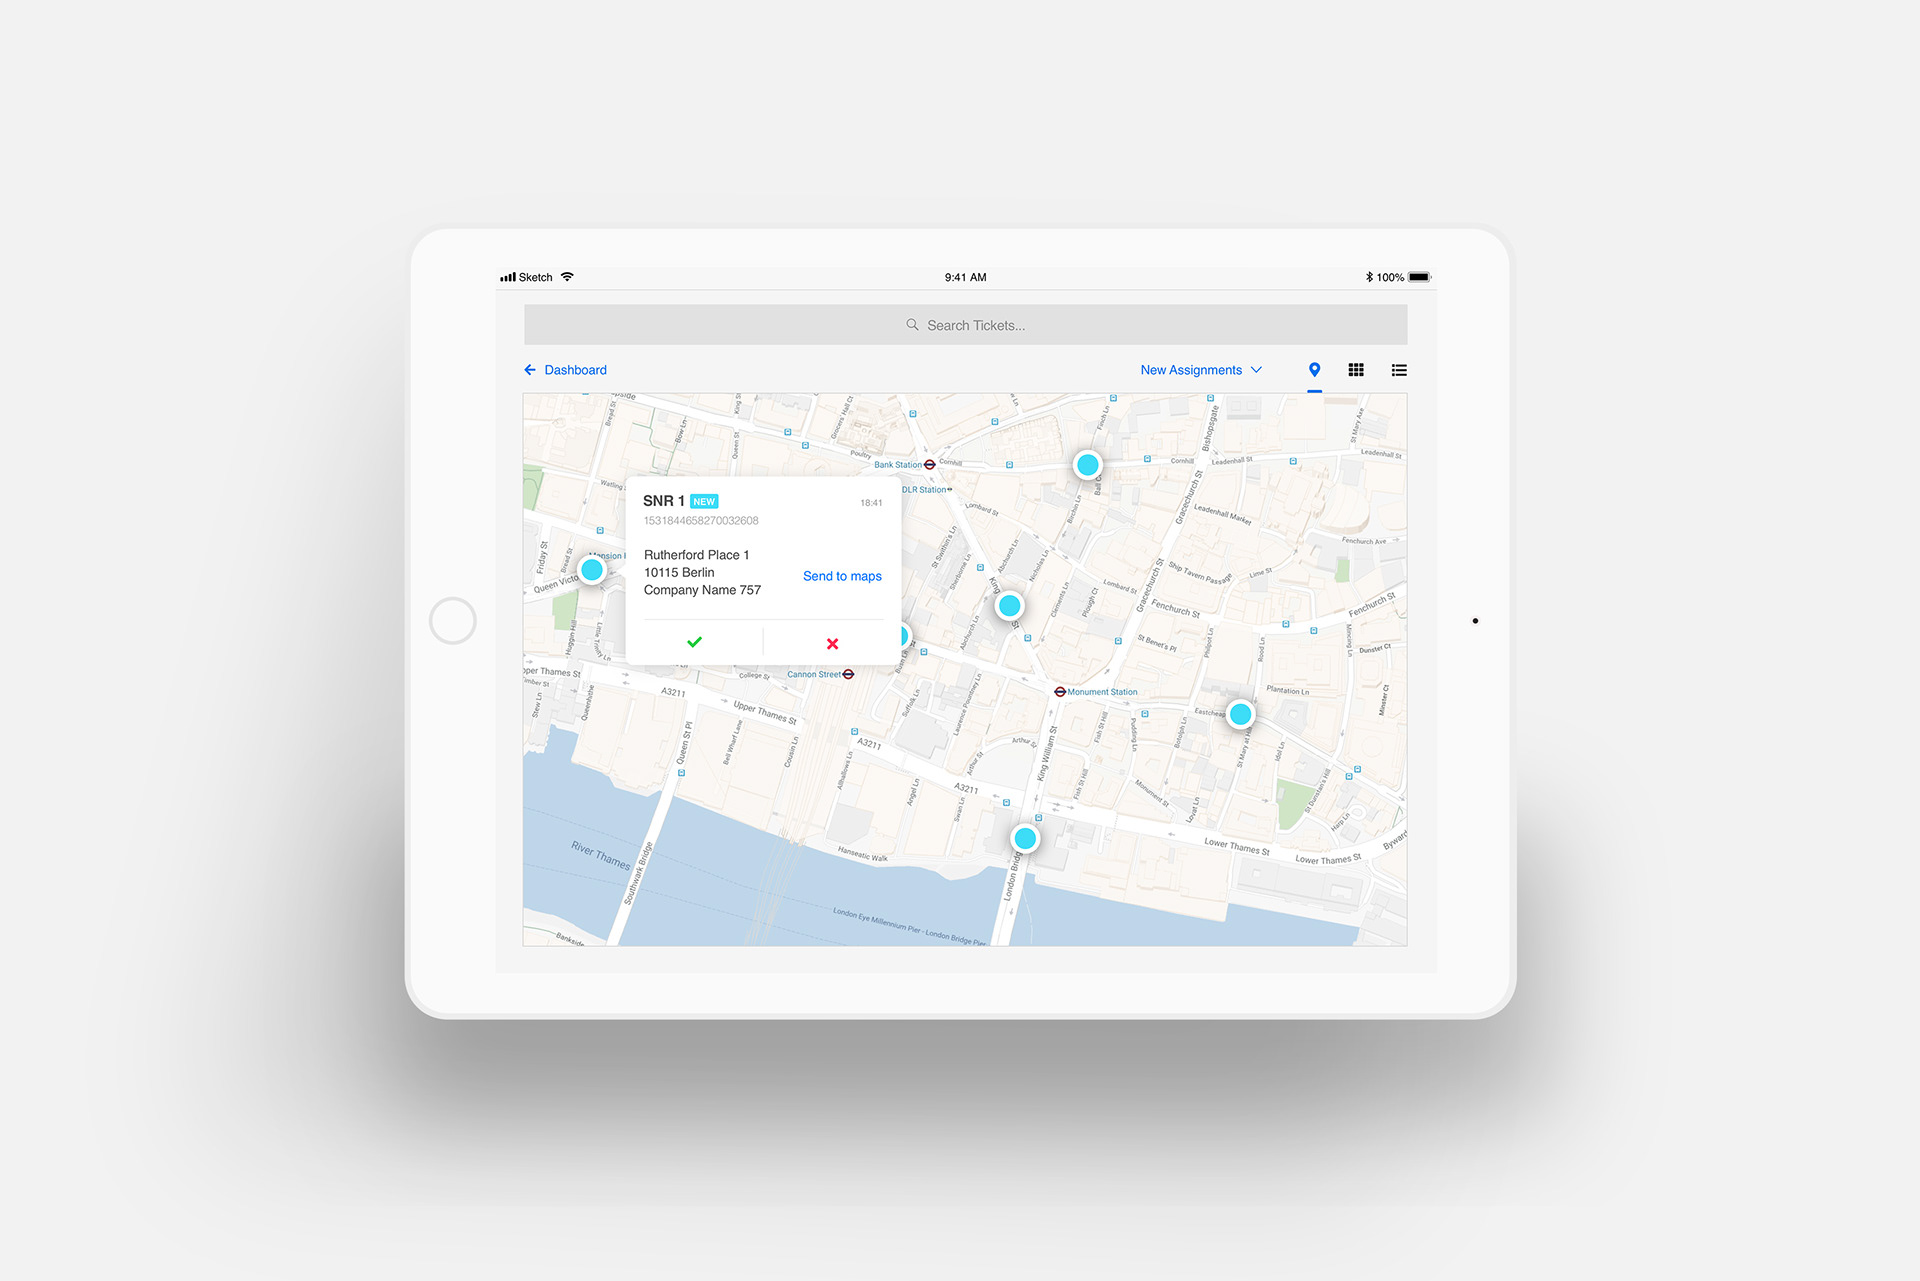The height and width of the screenshot is (1281, 1920).
Task: Click Monument Station label on map
Action: 1102,692
